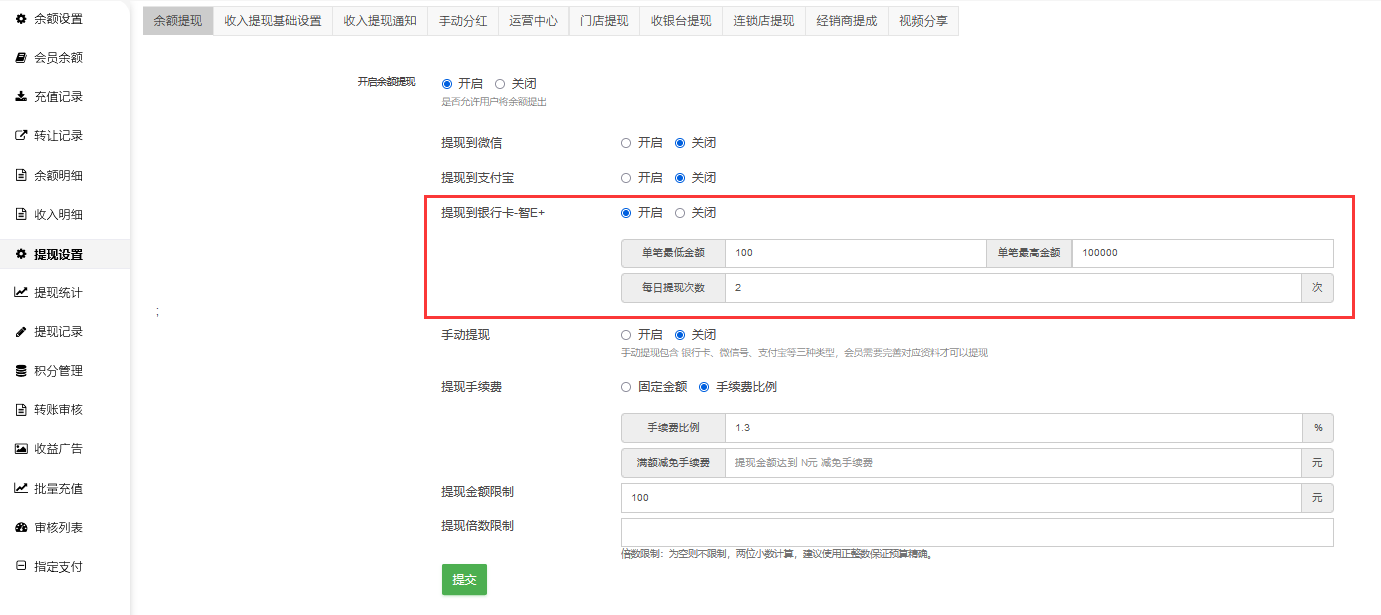
Task: Open the 经销商提成 tab
Action: [846, 21]
